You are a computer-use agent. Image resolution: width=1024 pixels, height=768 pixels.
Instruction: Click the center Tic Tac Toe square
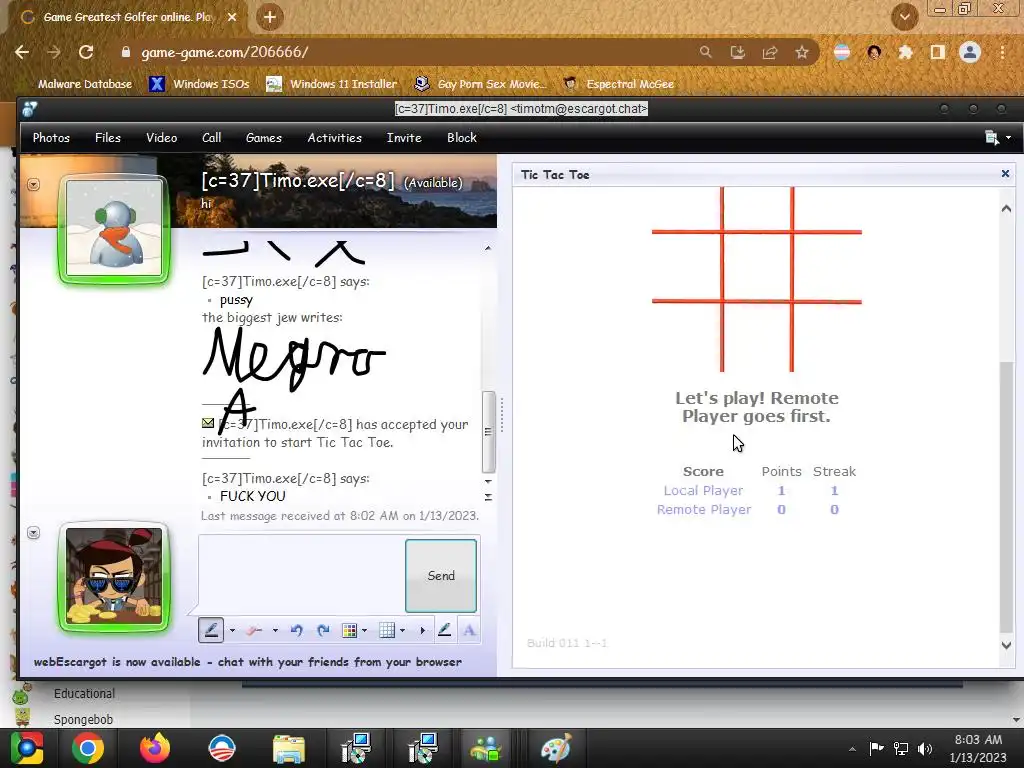click(757, 266)
